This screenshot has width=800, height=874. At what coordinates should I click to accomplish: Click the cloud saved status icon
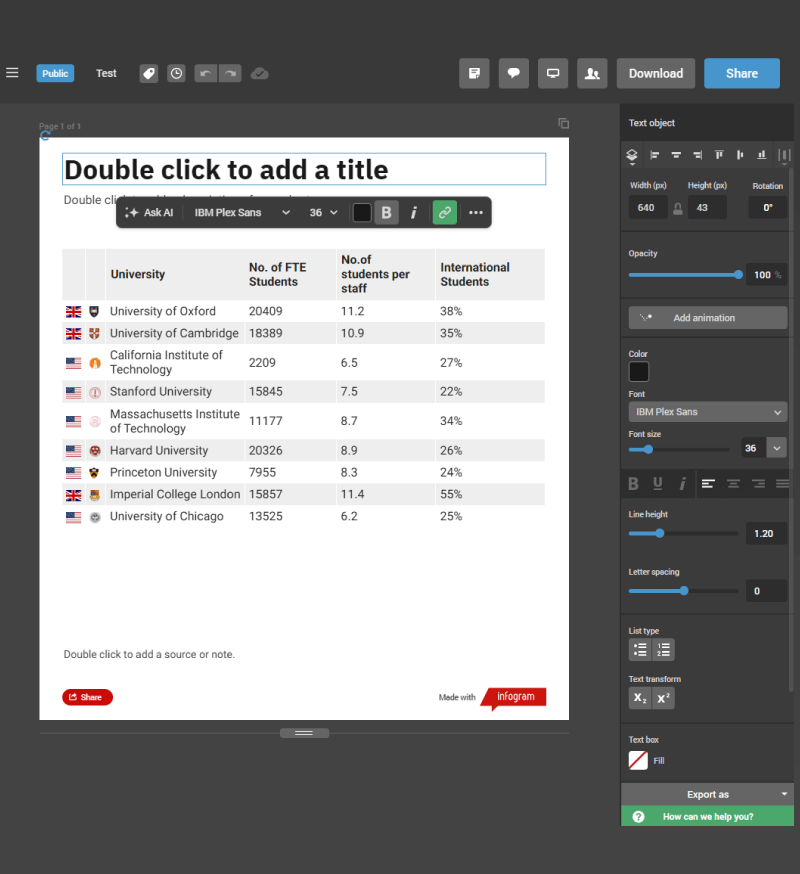tap(259, 74)
